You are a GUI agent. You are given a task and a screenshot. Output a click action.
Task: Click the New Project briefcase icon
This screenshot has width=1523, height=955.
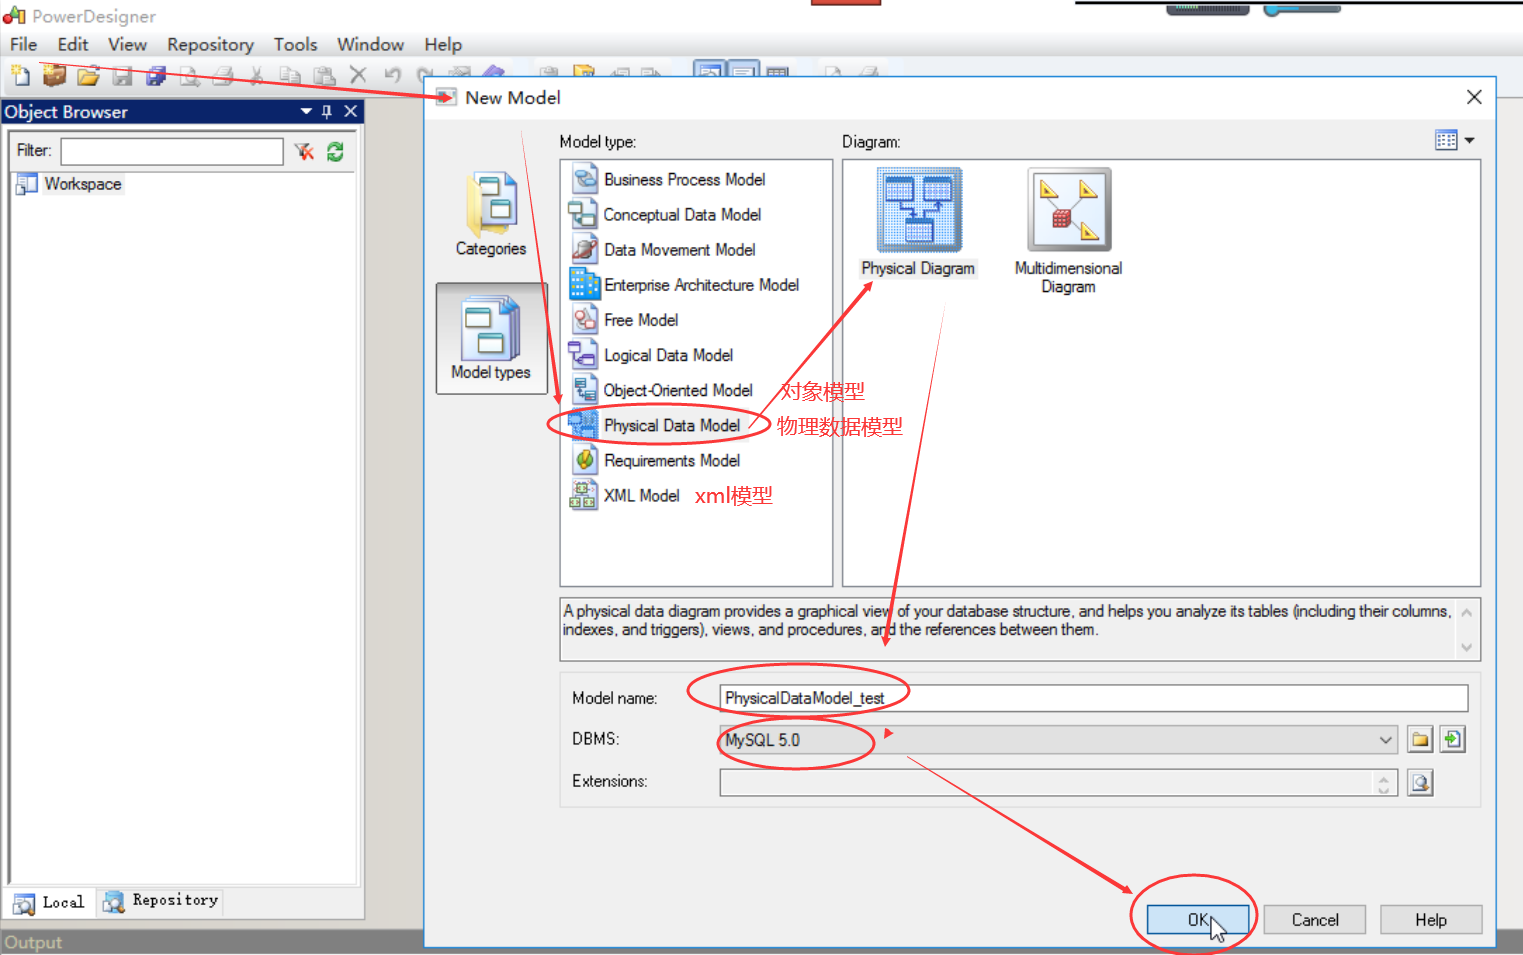point(54,75)
